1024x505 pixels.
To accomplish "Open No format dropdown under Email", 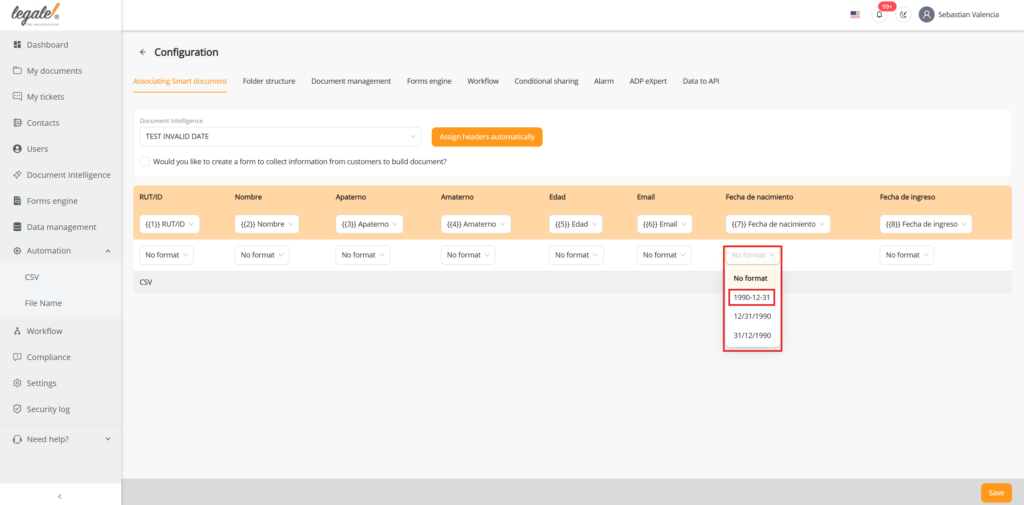I will pyautogui.click(x=665, y=255).
